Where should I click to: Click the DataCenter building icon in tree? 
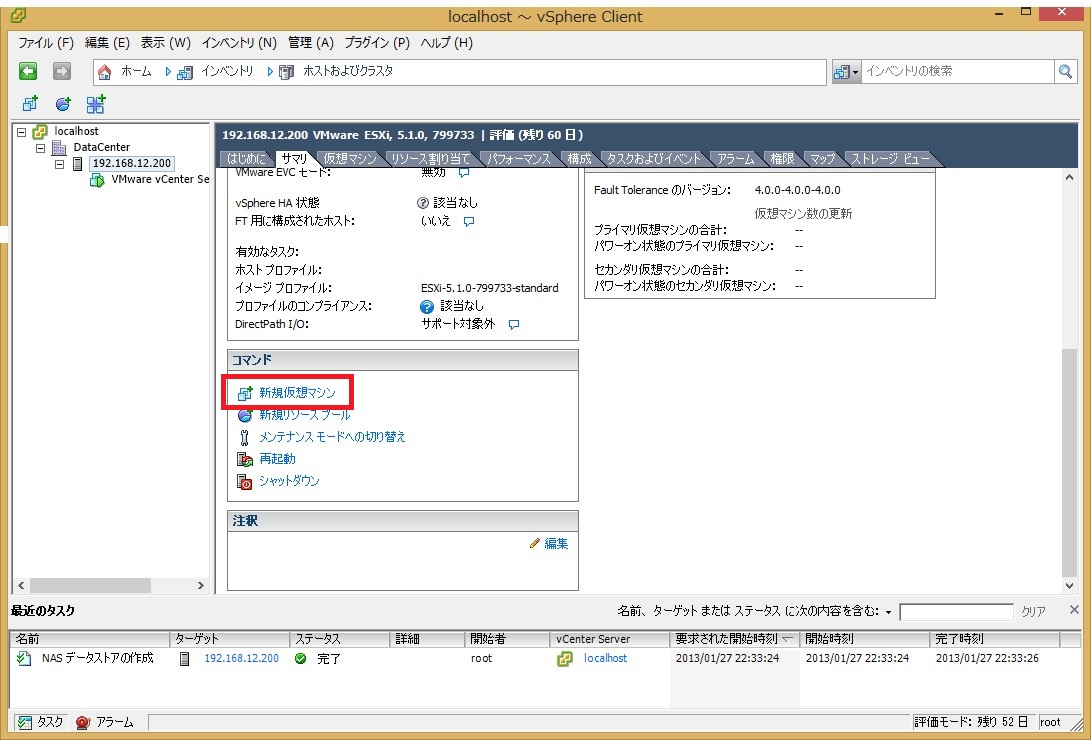(60, 147)
